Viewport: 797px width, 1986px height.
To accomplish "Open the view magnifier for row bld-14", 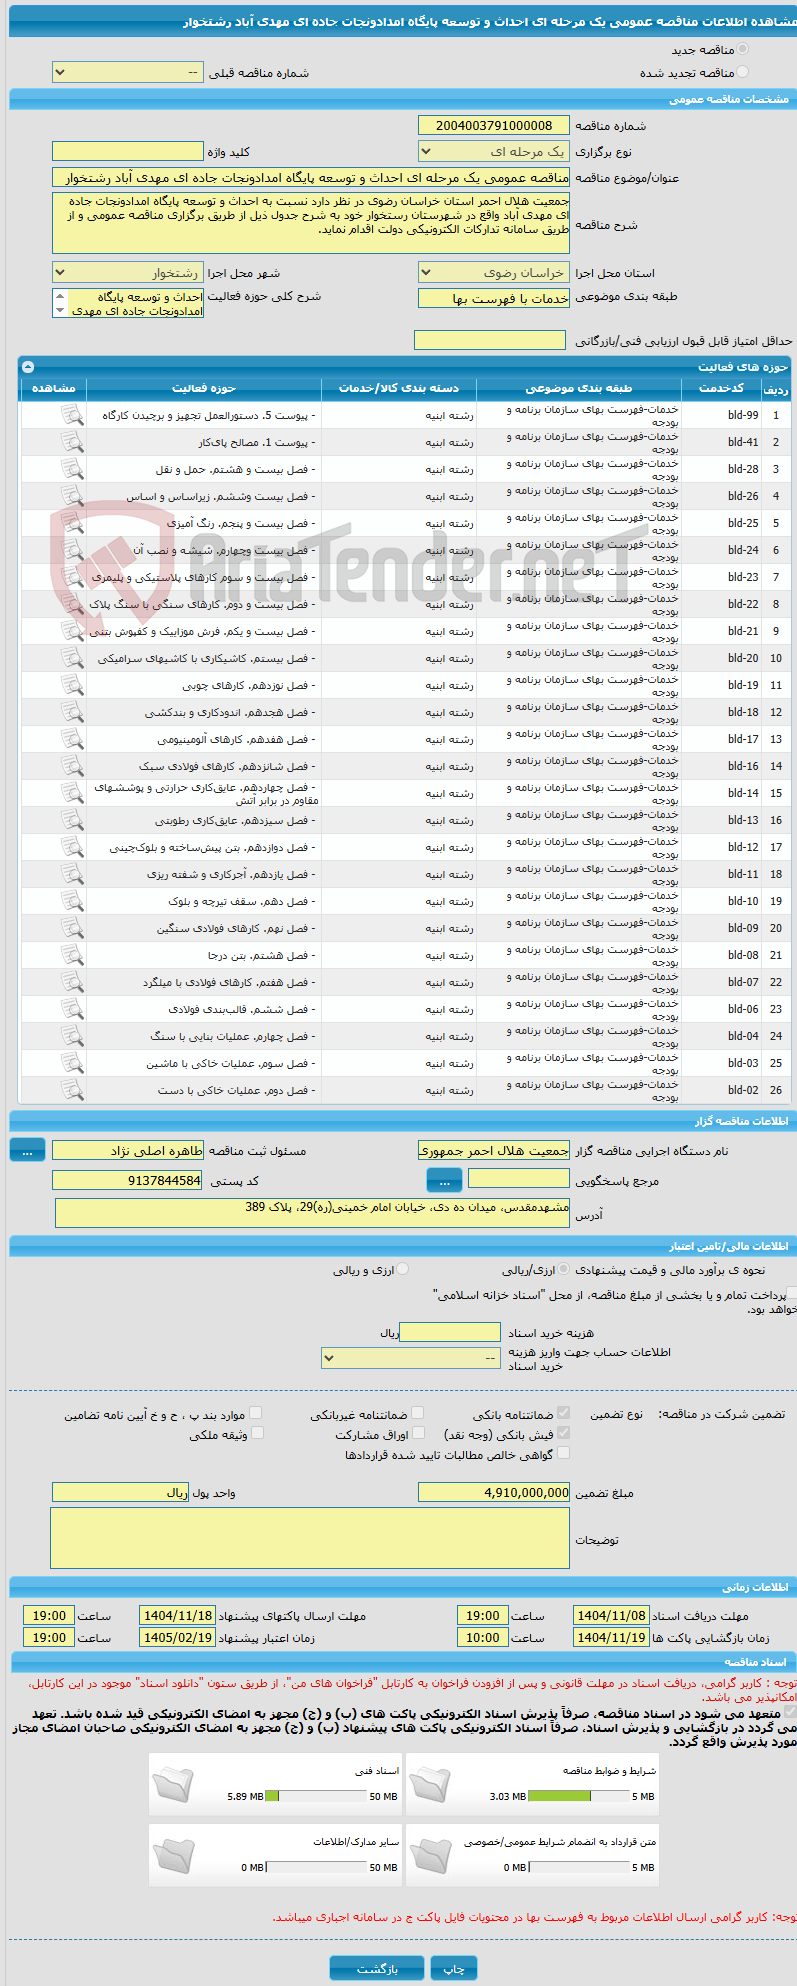I will 72,793.
